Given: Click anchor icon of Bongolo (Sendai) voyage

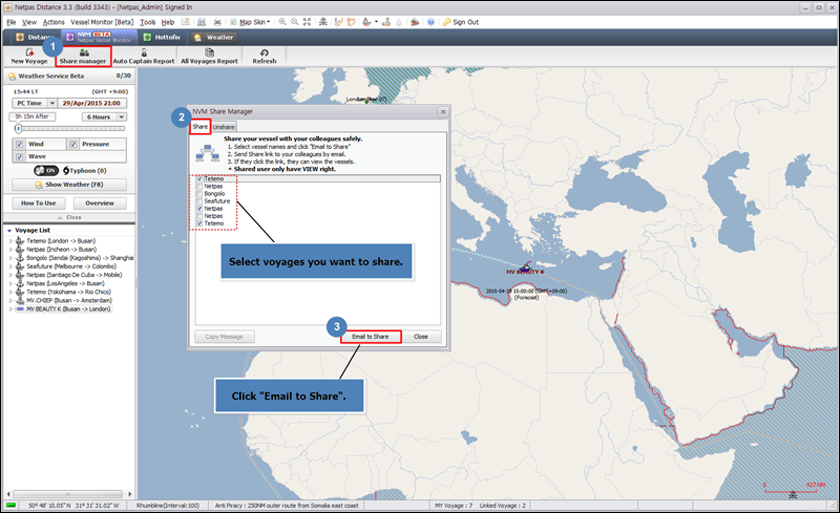Looking at the screenshot, I should tap(20, 258).
